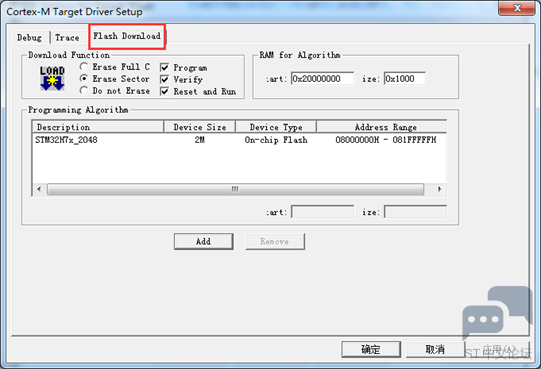Image resolution: width=541 pixels, height=369 pixels.
Task: Click the Device Size column header
Action: [x=200, y=127]
